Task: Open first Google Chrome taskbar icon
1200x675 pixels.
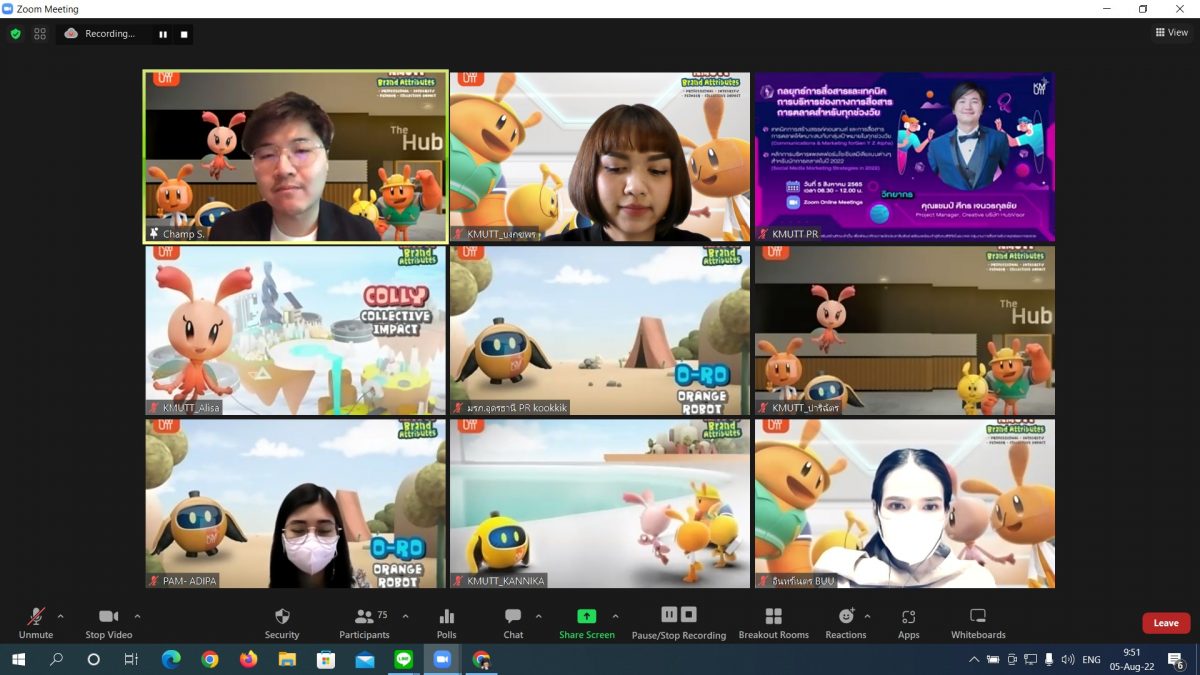Action: tap(209, 660)
